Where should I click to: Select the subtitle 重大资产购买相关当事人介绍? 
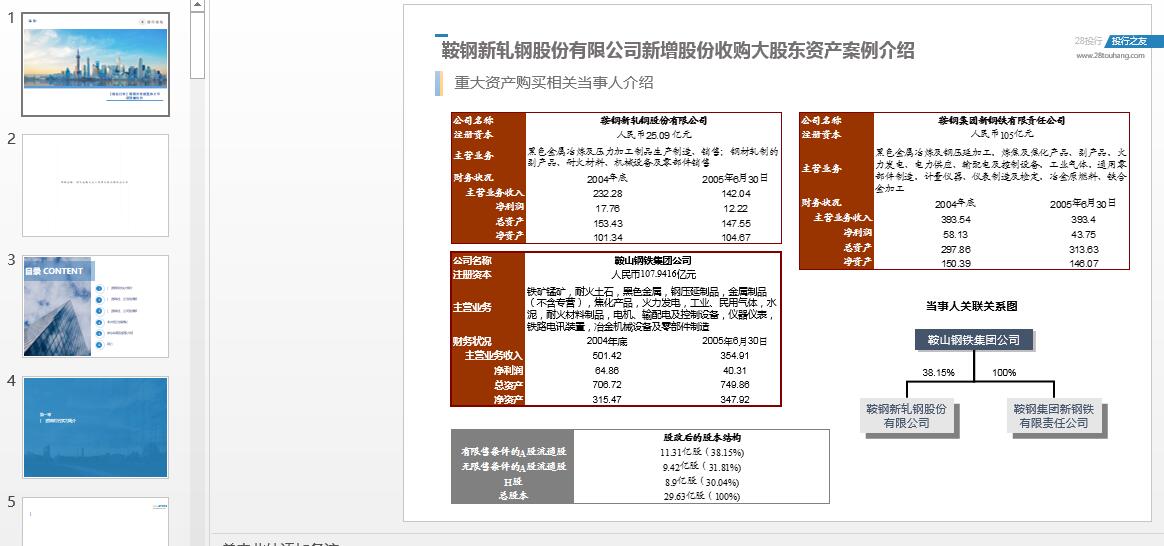coord(554,82)
